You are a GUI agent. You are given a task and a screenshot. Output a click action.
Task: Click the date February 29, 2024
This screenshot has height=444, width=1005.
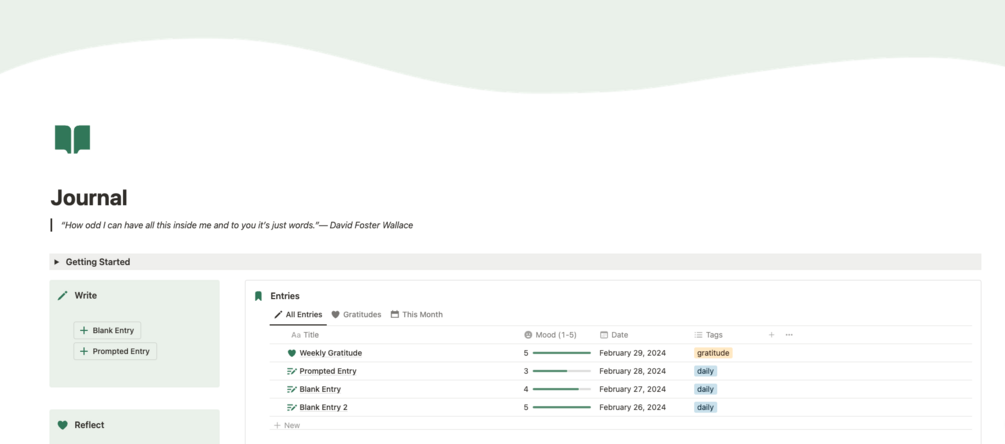(x=633, y=353)
